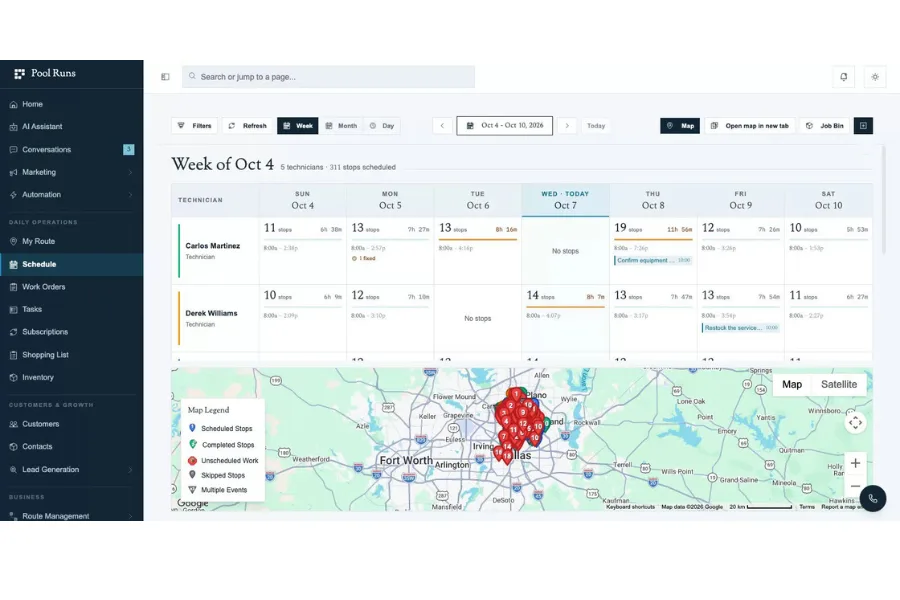This screenshot has height=600, width=900.
Task: Switch map to Satellite view
Action: coord(839,385)
